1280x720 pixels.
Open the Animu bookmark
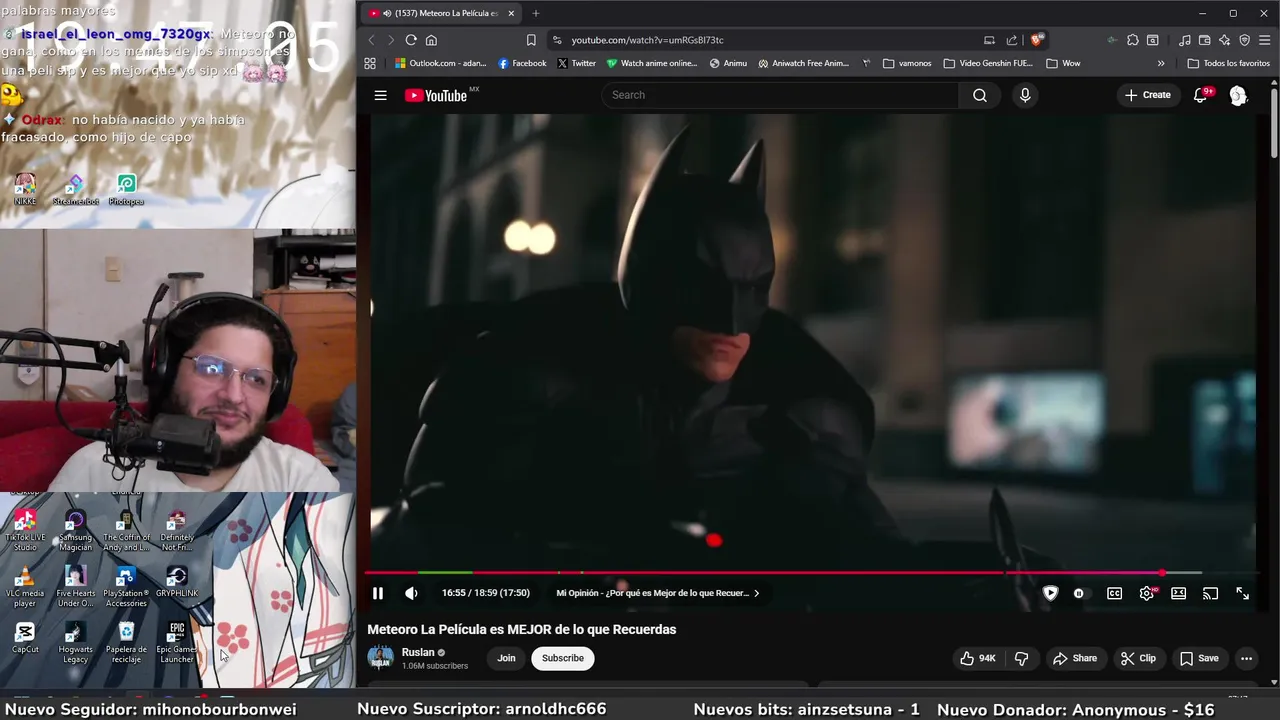pyautogui.click(x=728, y=63)
